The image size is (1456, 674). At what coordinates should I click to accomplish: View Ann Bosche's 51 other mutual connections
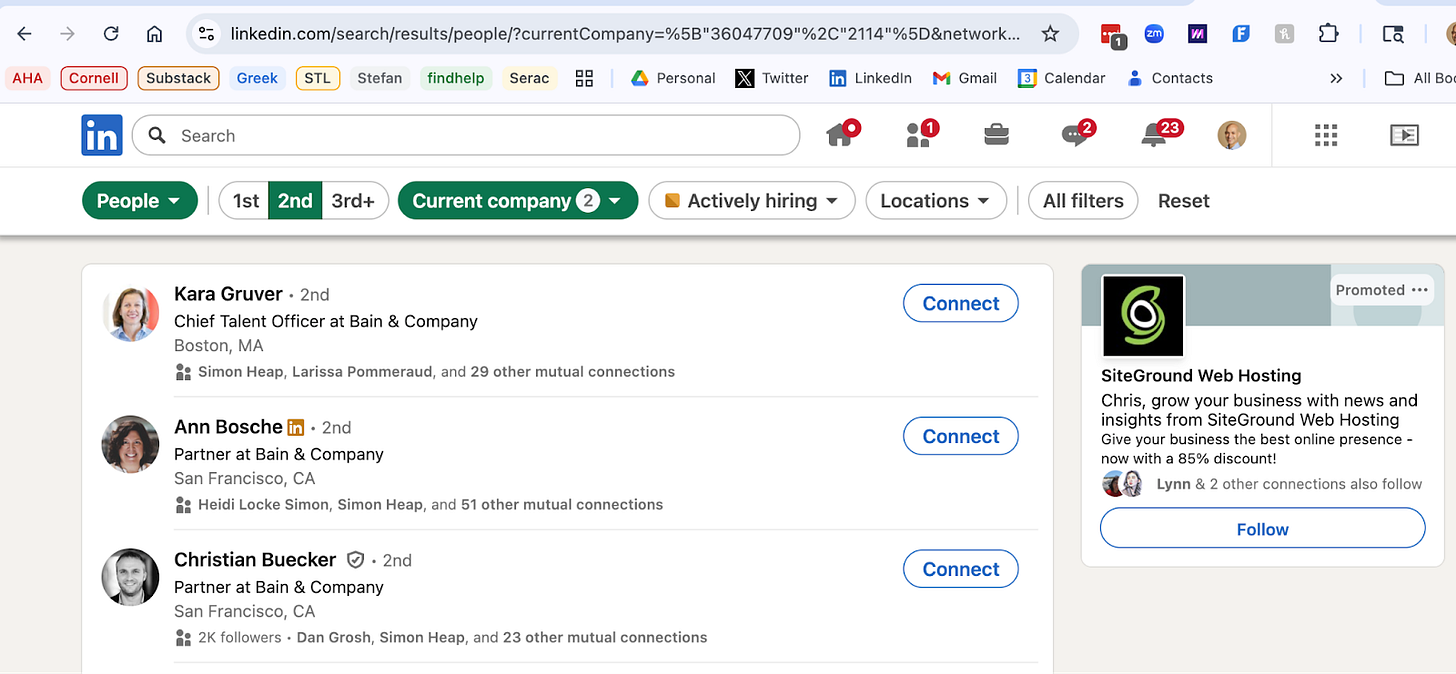coord(561,505)
